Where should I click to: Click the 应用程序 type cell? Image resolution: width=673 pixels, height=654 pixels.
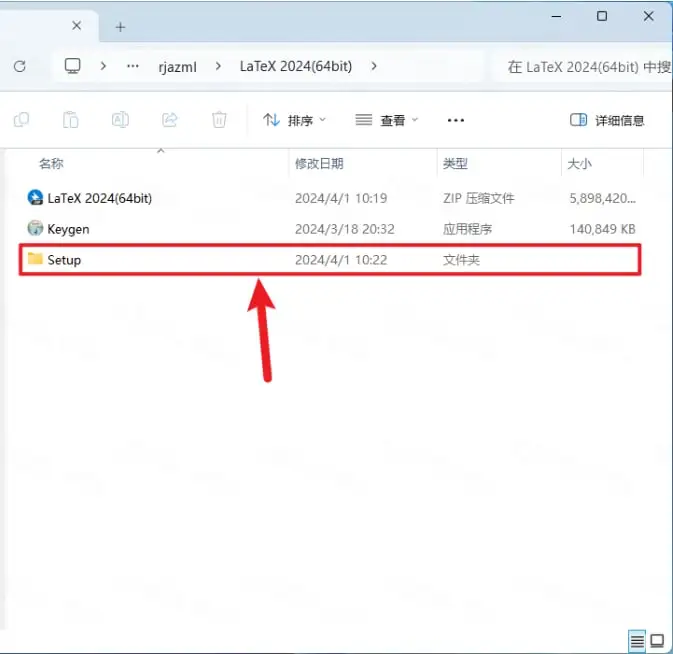click(467, 229)
